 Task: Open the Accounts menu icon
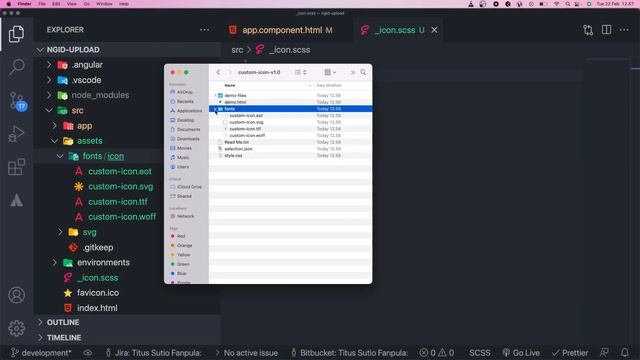click(x=16, y=295)
